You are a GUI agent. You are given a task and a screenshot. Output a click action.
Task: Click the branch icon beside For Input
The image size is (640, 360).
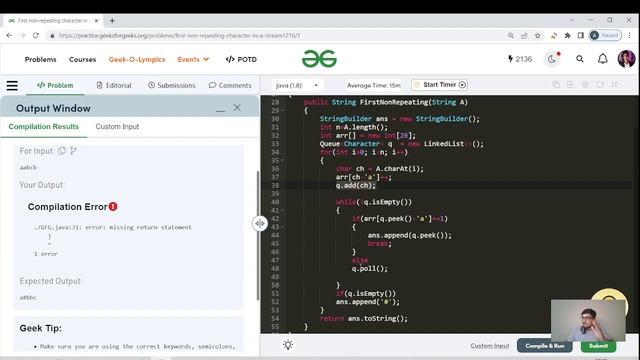pos(73,151)
